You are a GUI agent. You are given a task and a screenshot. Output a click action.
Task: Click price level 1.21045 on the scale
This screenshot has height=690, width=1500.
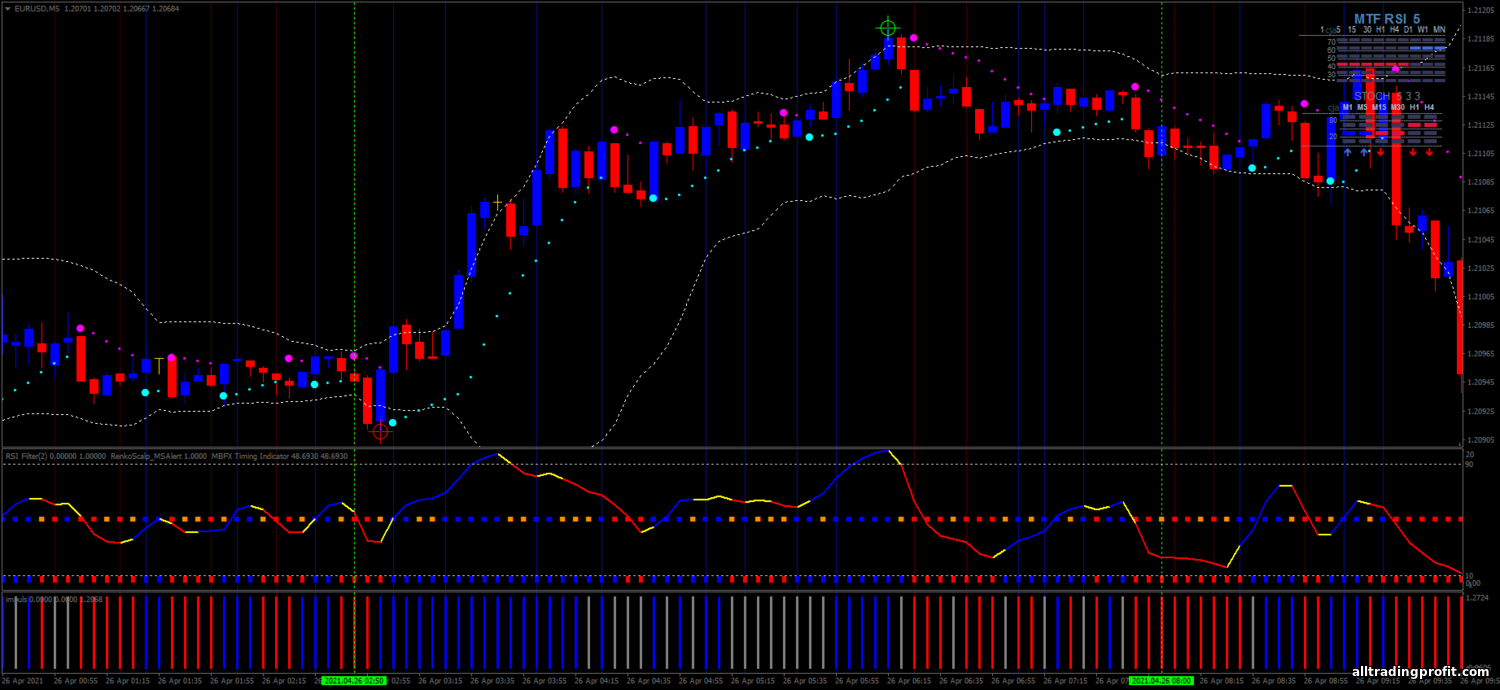1481,239
